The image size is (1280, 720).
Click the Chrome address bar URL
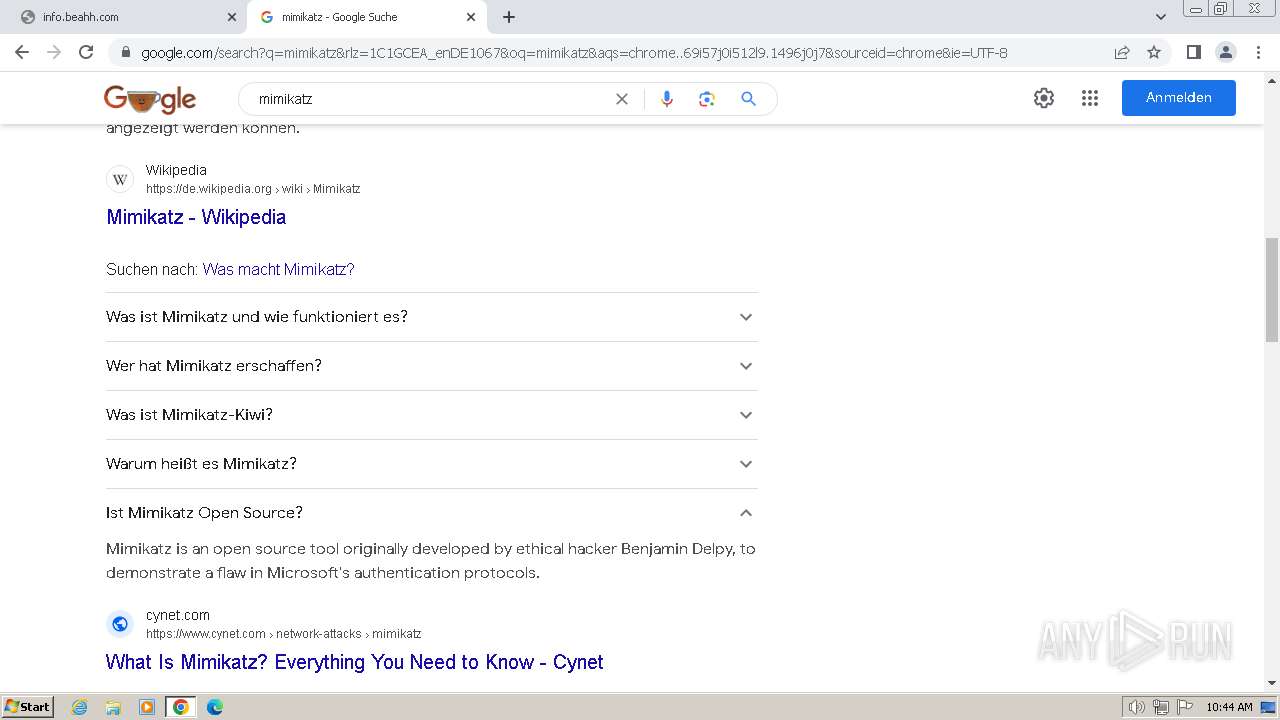574,53
